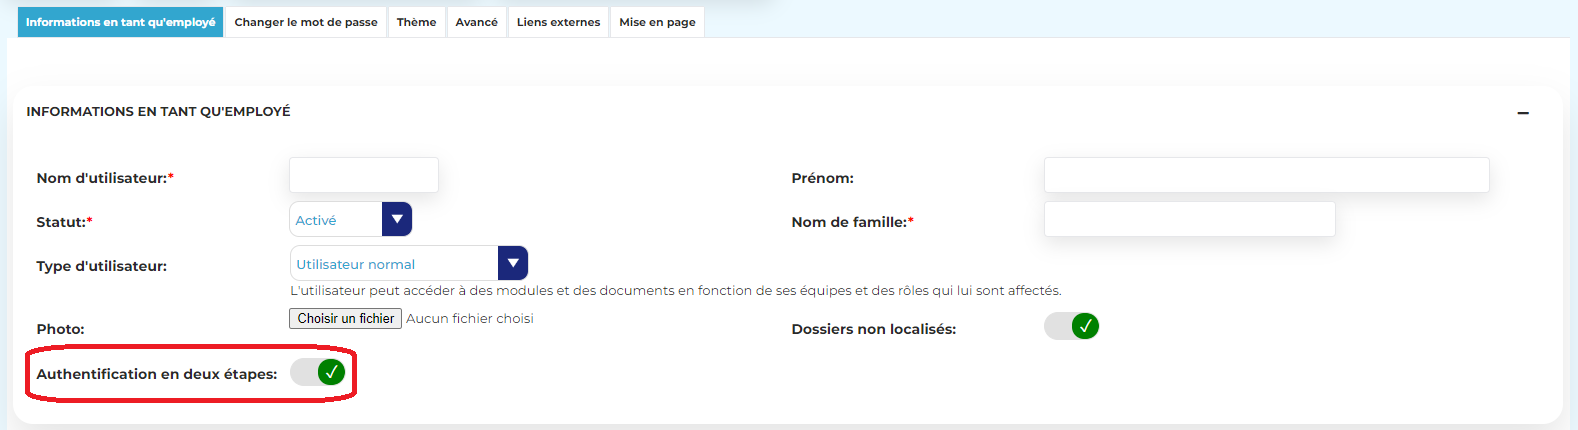Switch to Changer le mot de passe tab
This screenshot has height=430, width=1578.
tap(306, 22)
